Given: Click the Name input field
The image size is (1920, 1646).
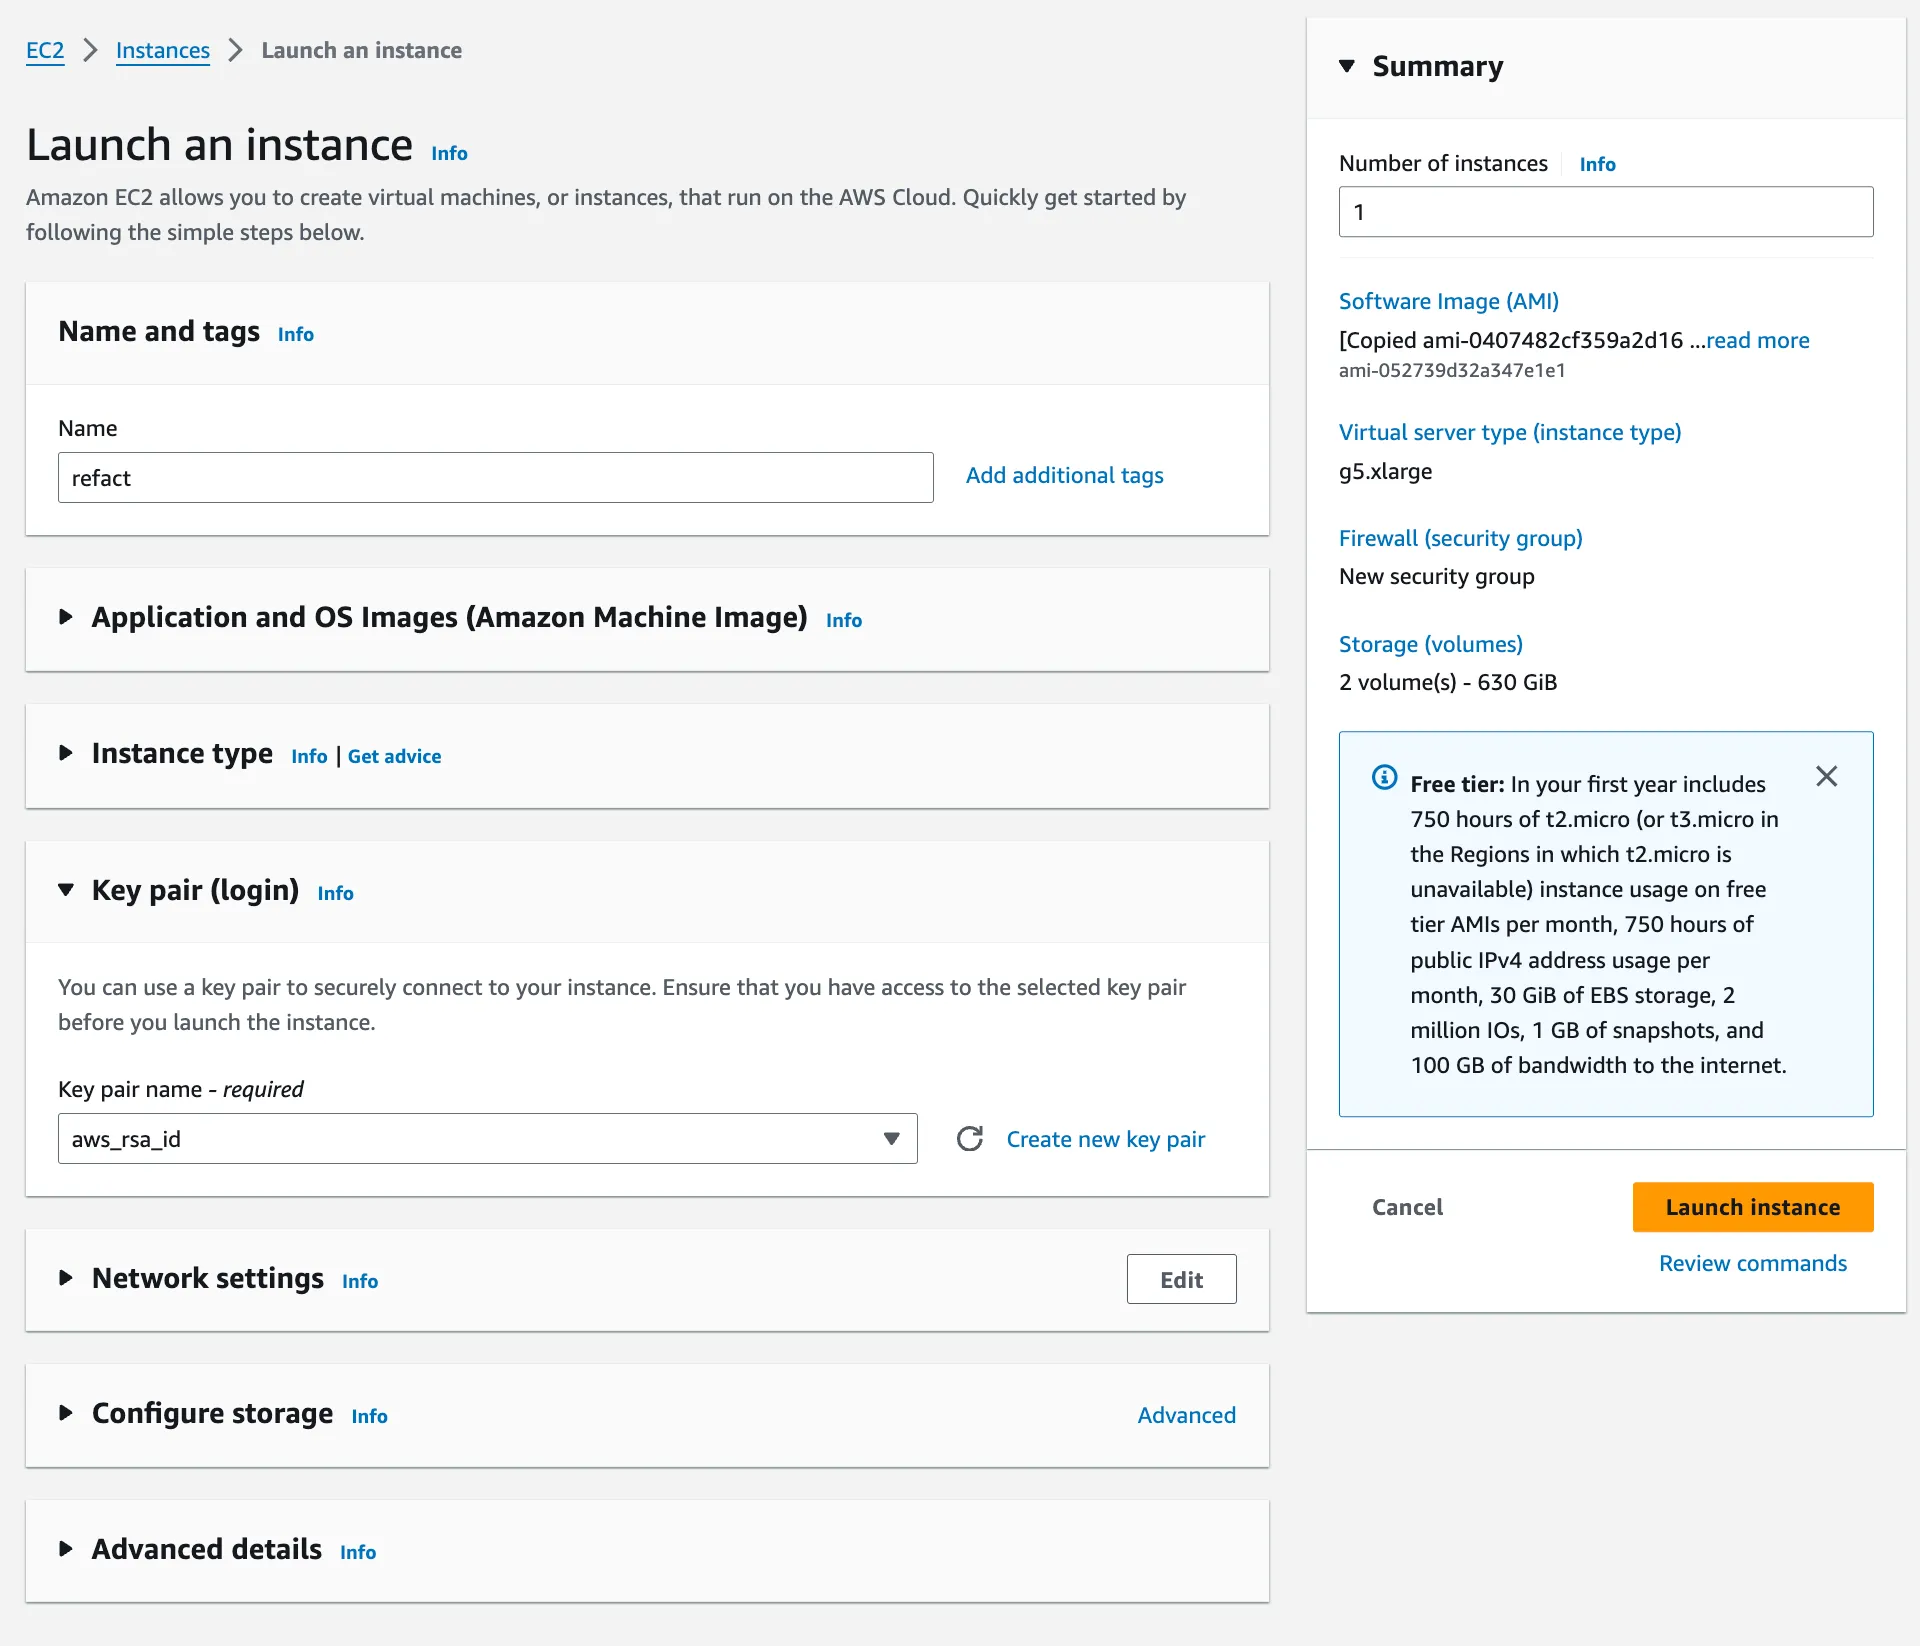Looking at the screenshot, I should pos(496,478).
